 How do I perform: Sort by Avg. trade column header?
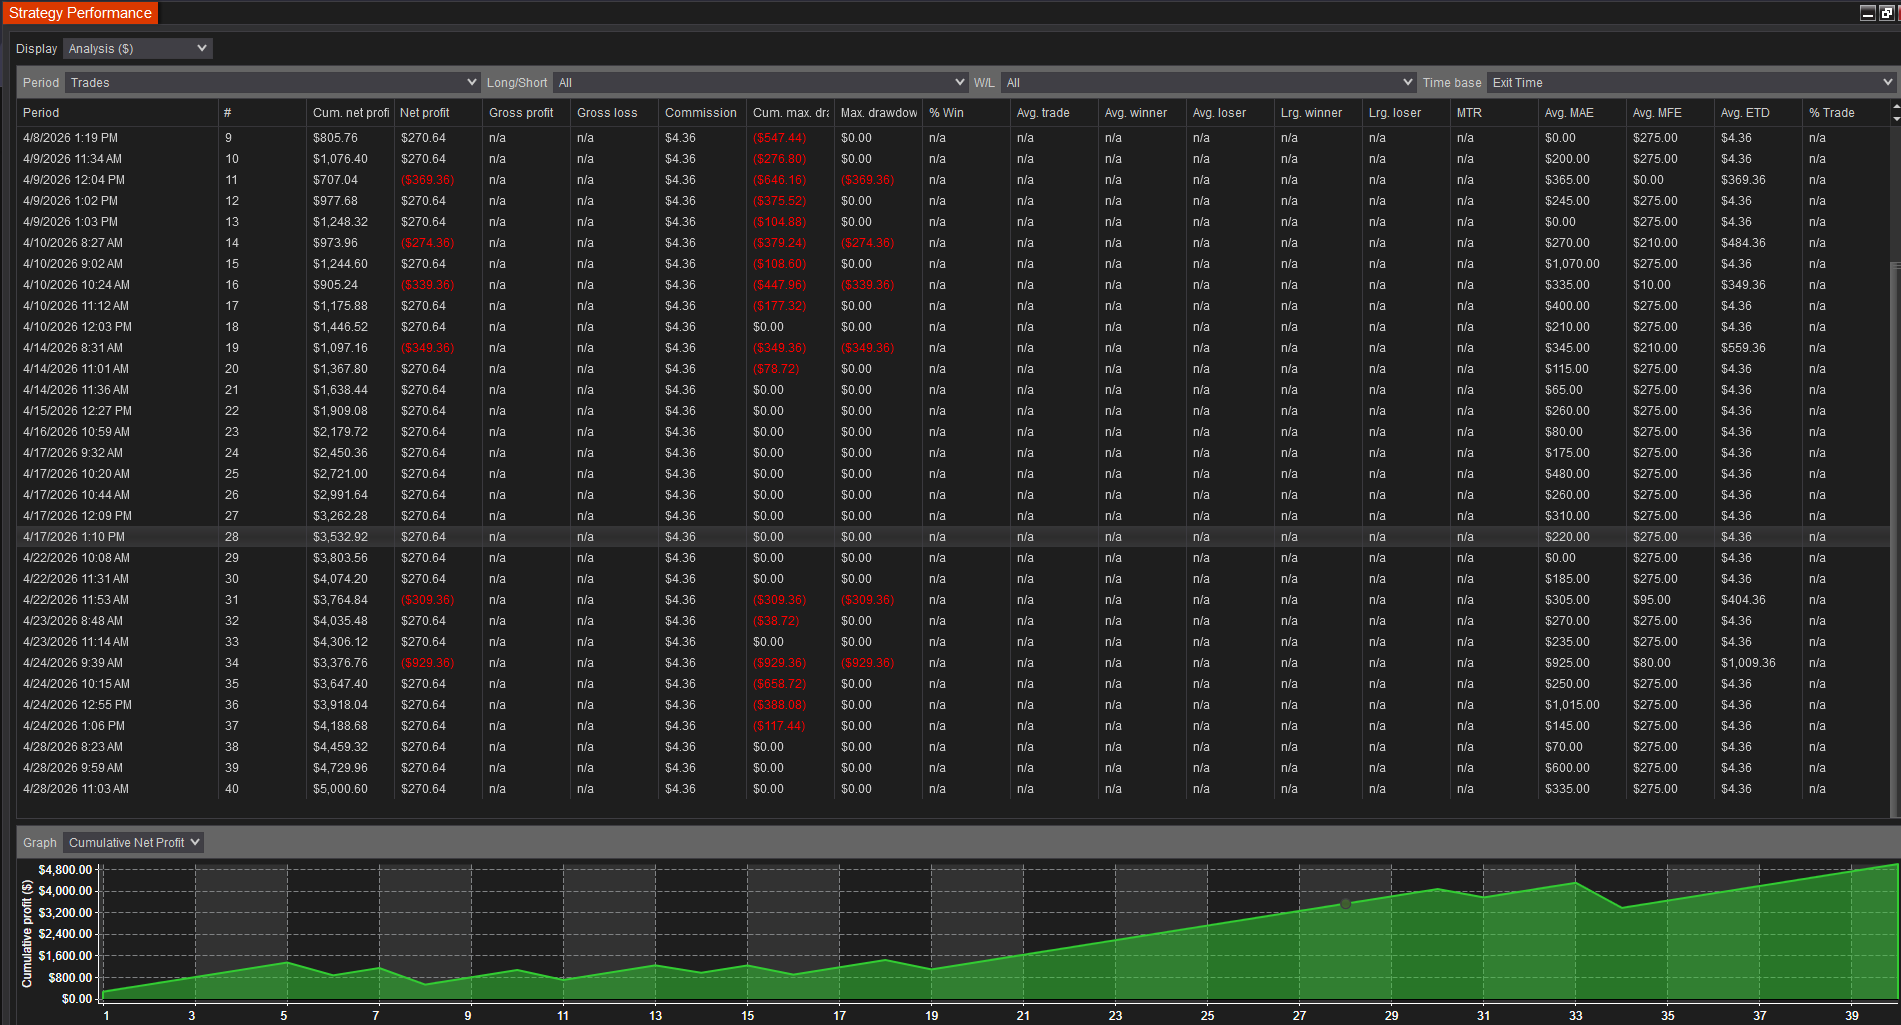pyautogui.click(x=1054, y=113)
